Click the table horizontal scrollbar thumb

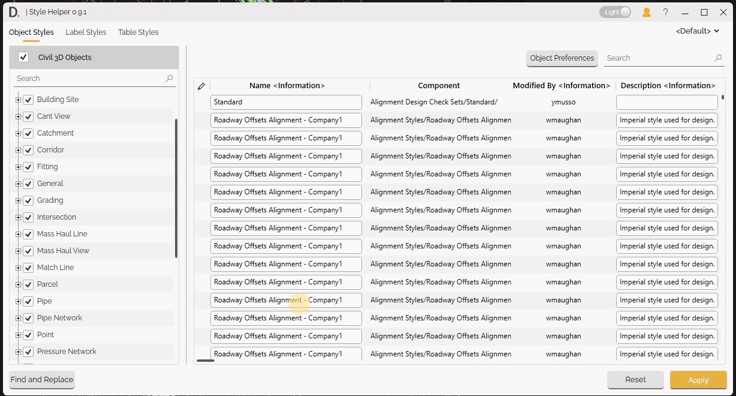pos(206,360)
